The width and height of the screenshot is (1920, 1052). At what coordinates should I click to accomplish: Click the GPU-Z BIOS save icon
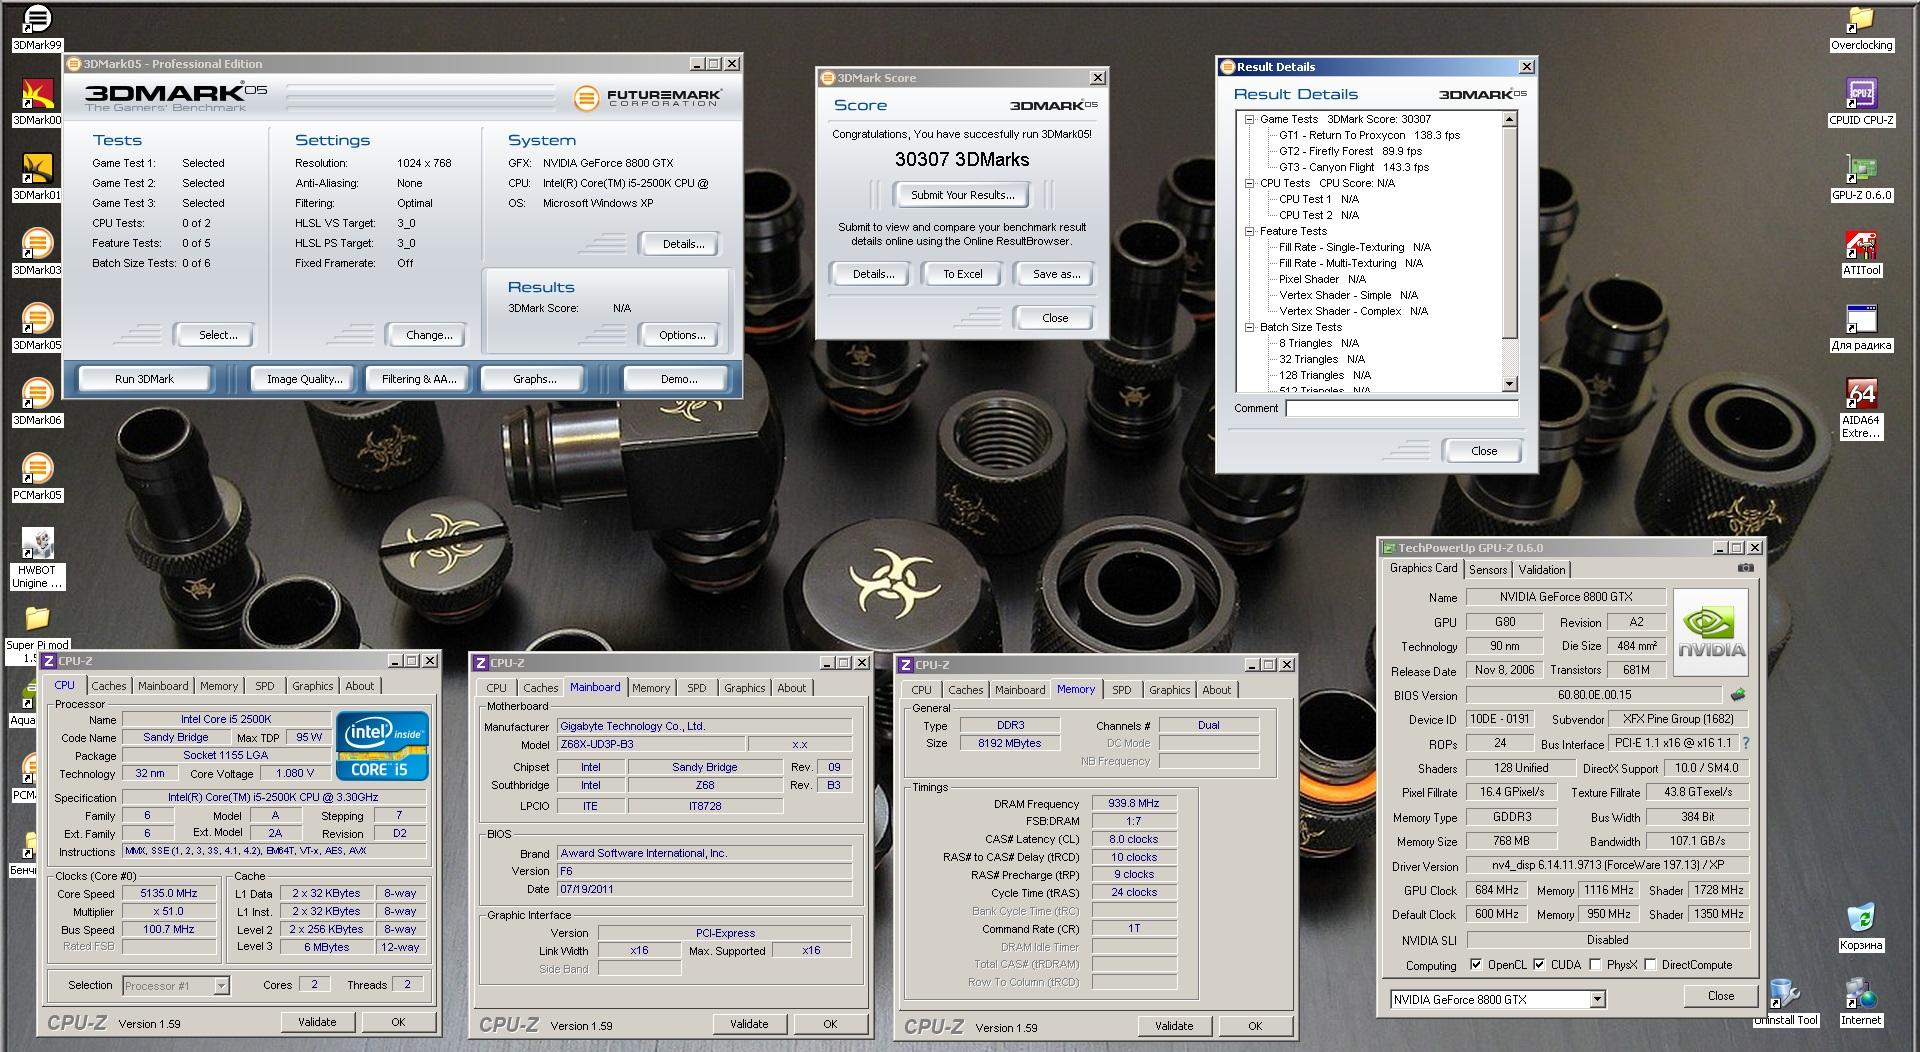[1738, 694]
